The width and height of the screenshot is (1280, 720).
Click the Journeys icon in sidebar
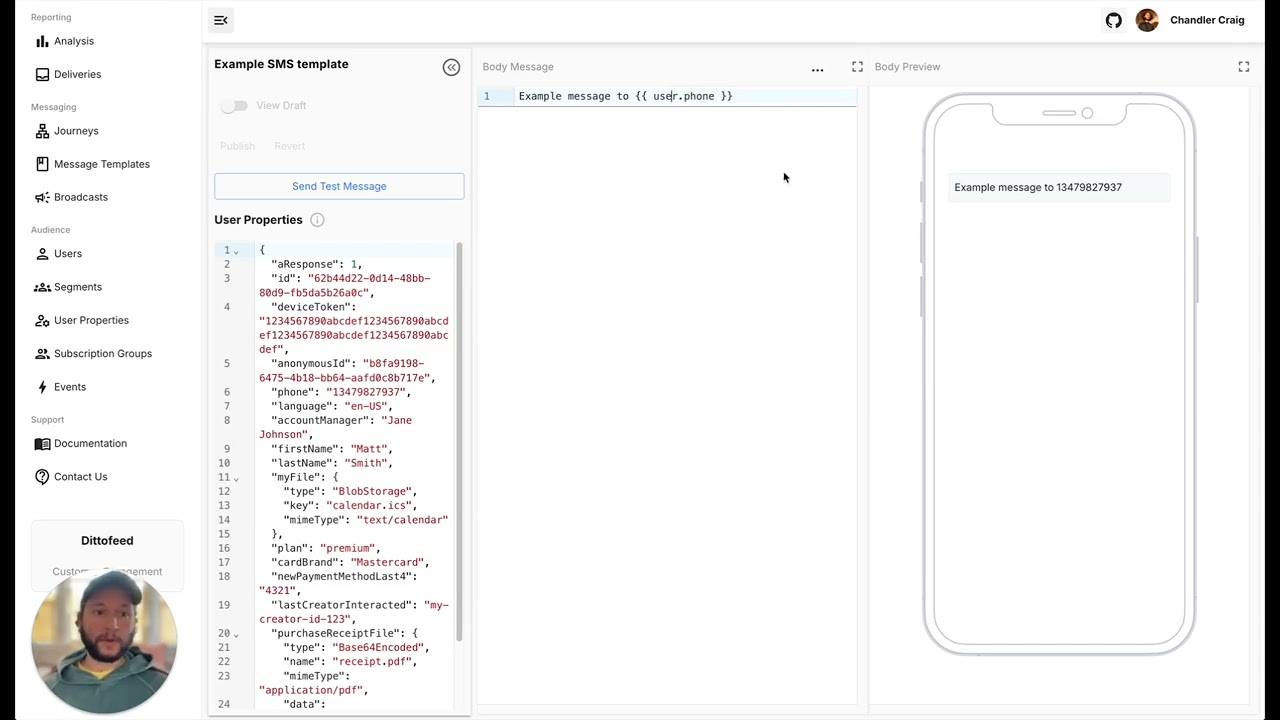tap(42, 131)
